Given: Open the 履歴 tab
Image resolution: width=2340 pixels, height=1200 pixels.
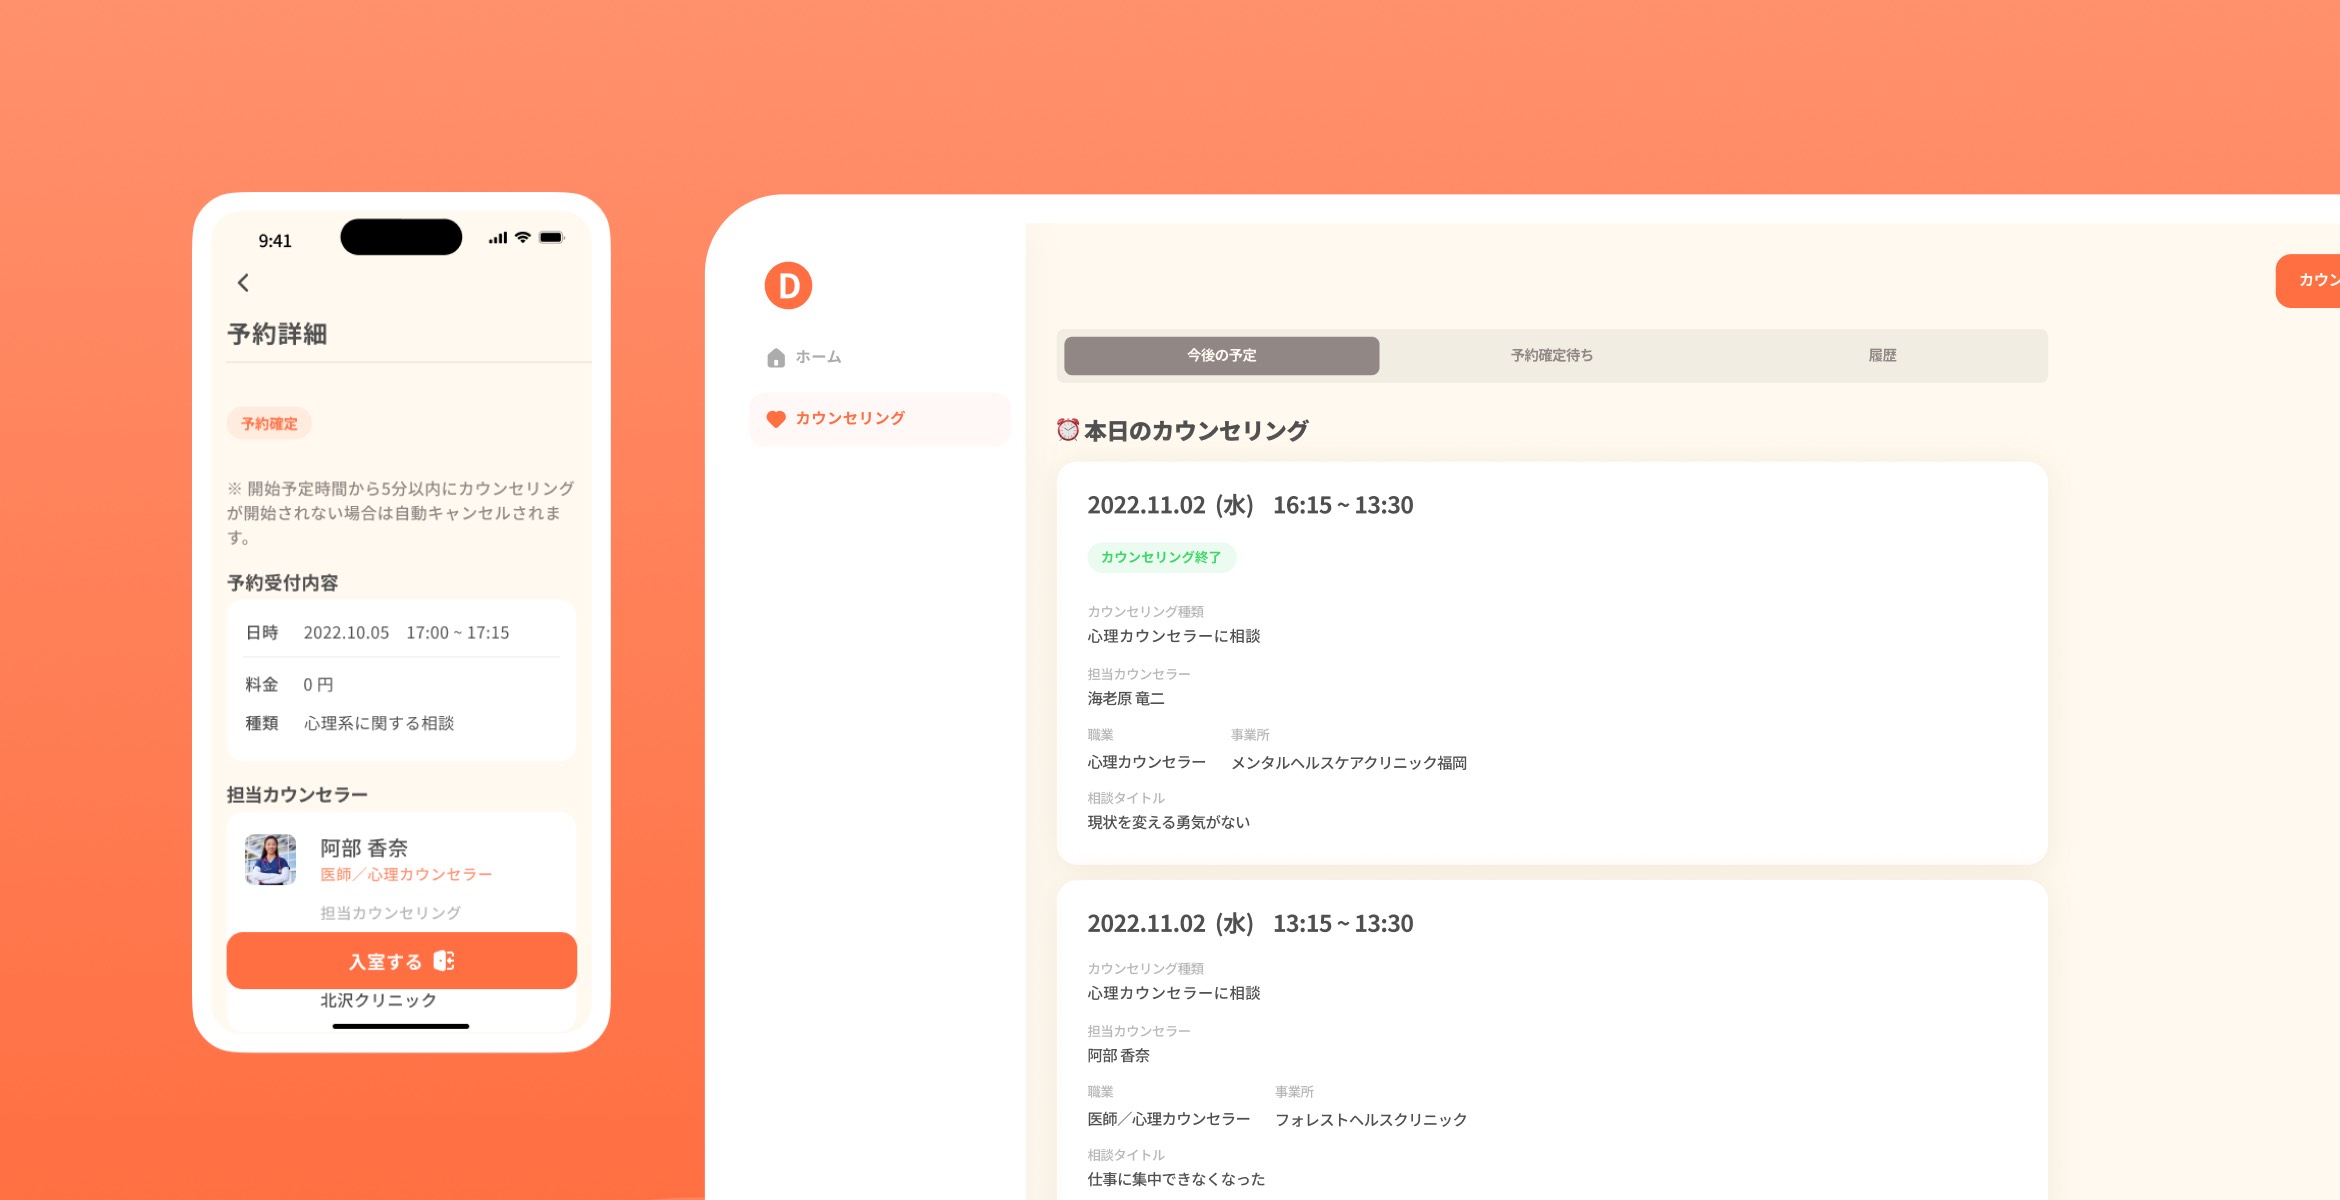Looking at the screenshot, I should (1882, 356).
